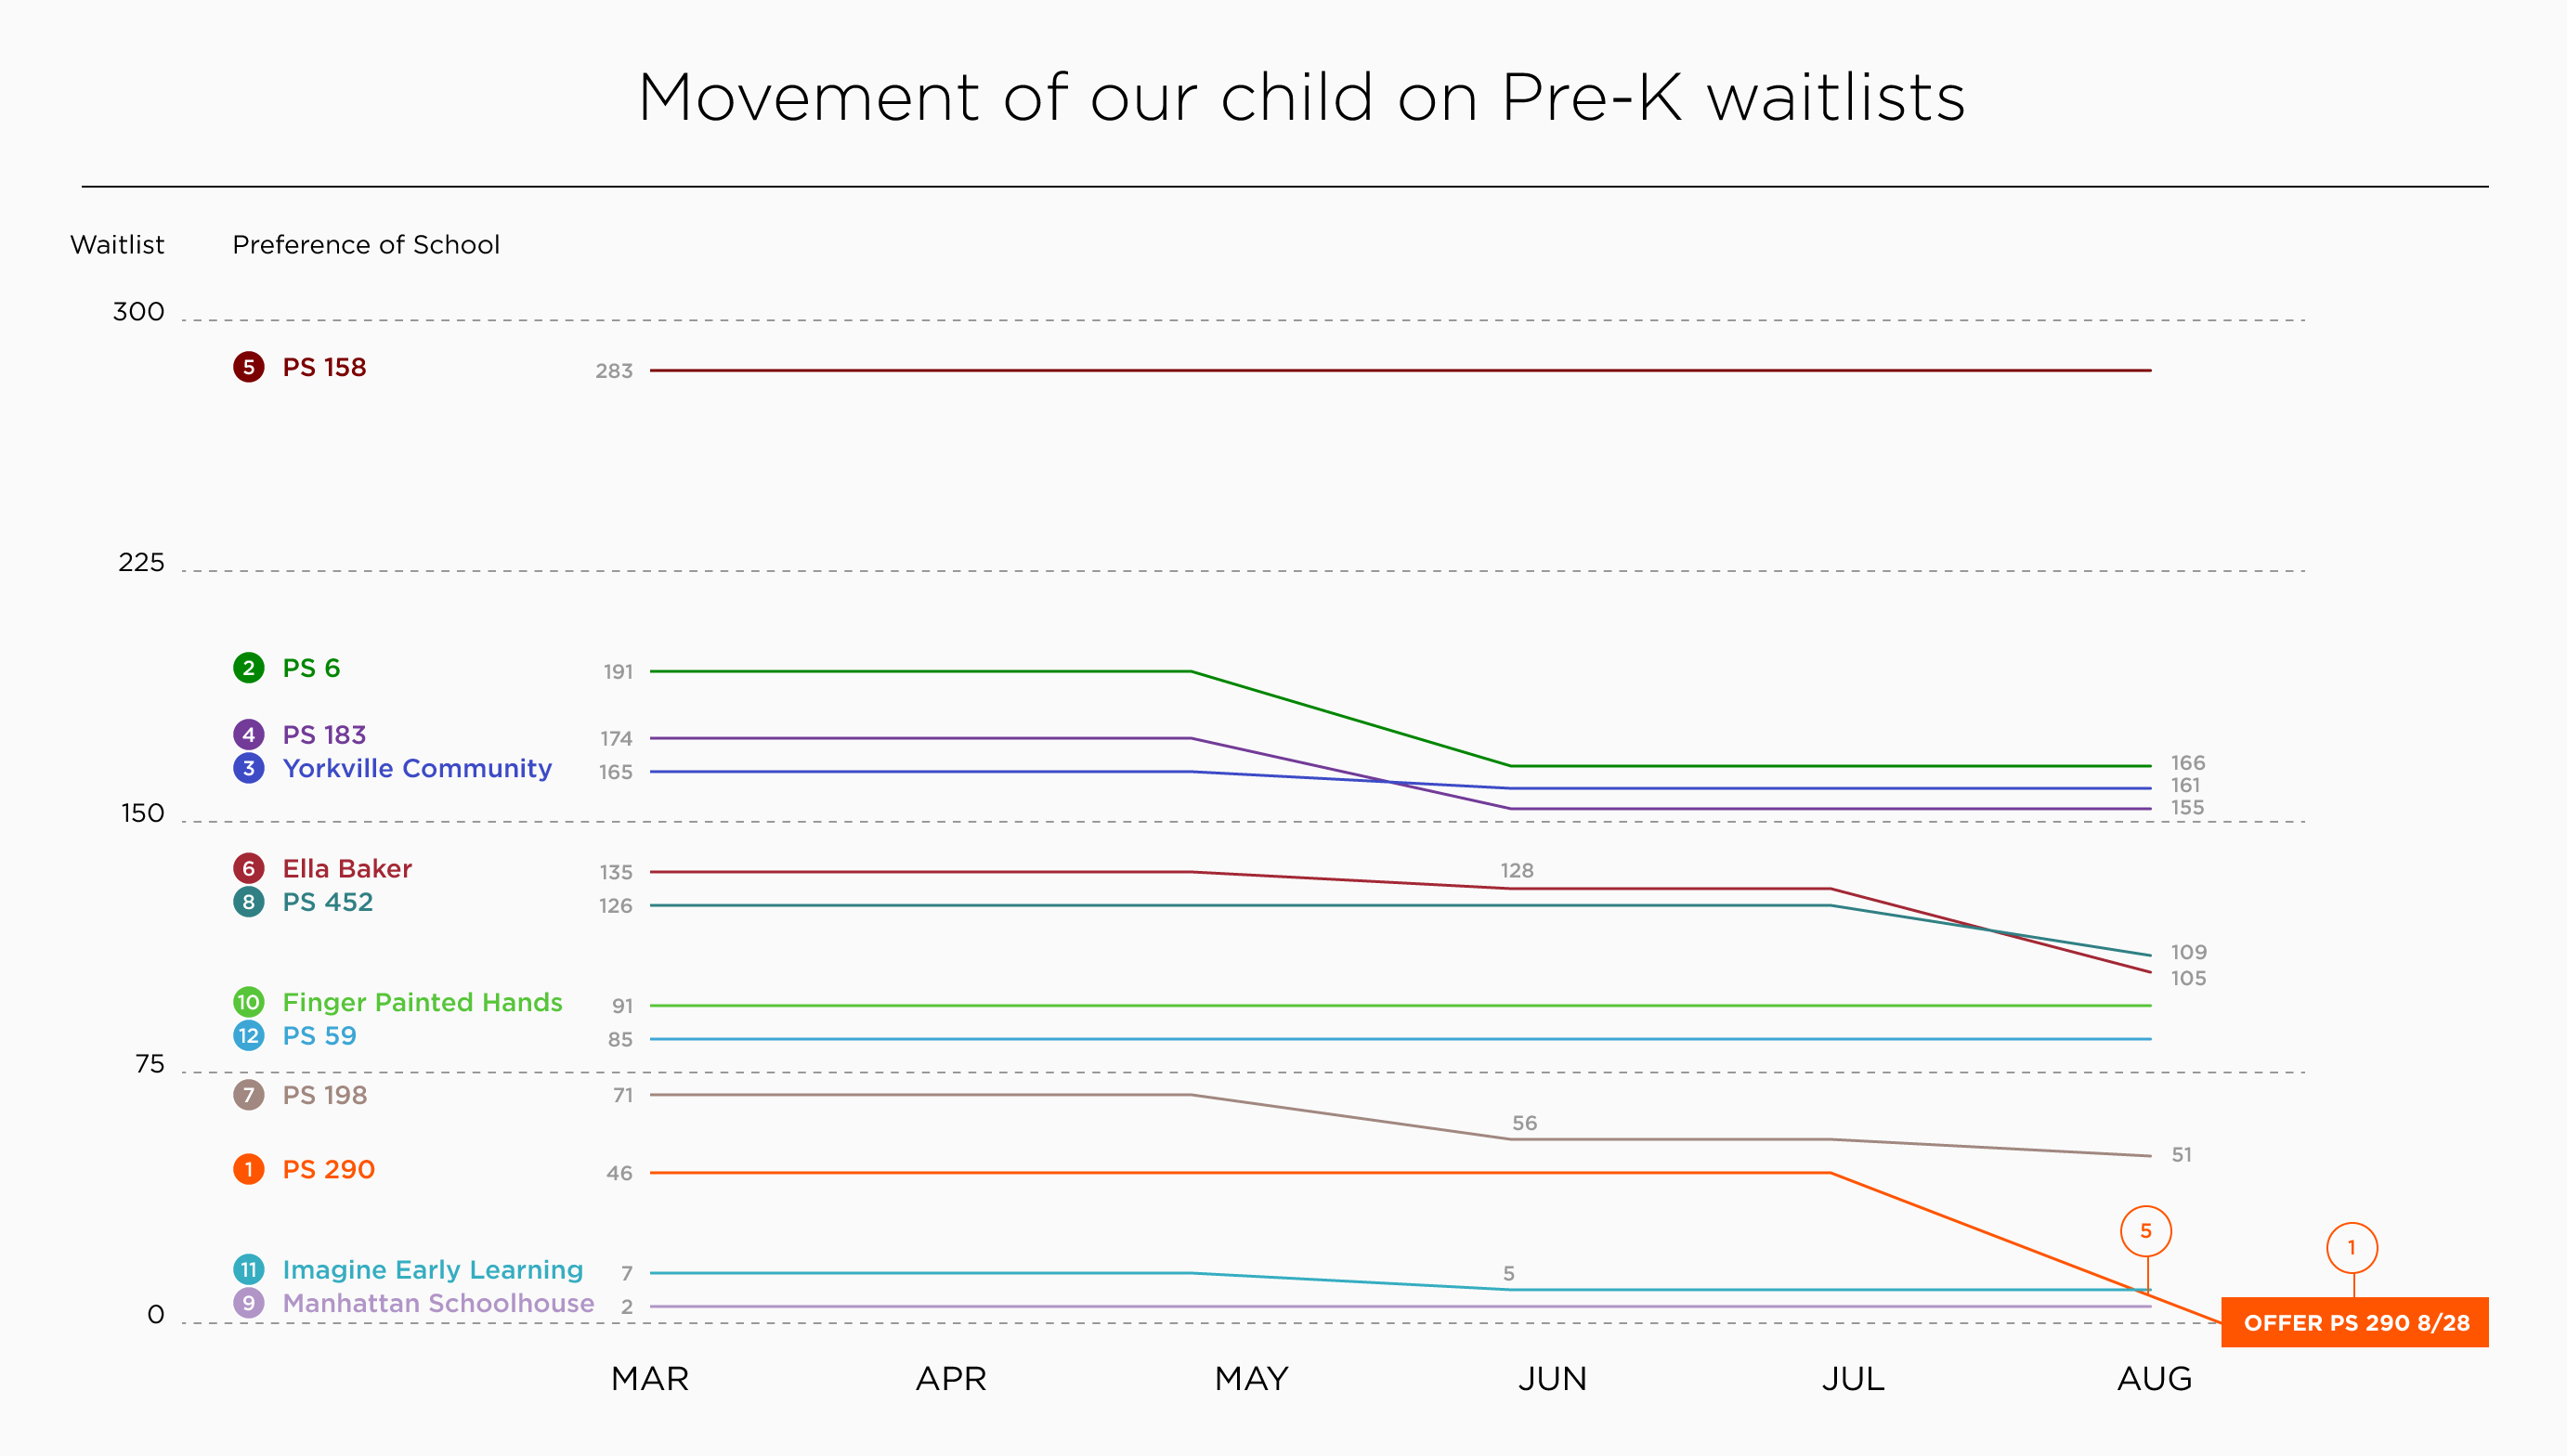This screenshot has height=1456, width=2567.
Task: Click the outlined orange 5 circle marker near AUG
Action: (x=2145, y=1231)
